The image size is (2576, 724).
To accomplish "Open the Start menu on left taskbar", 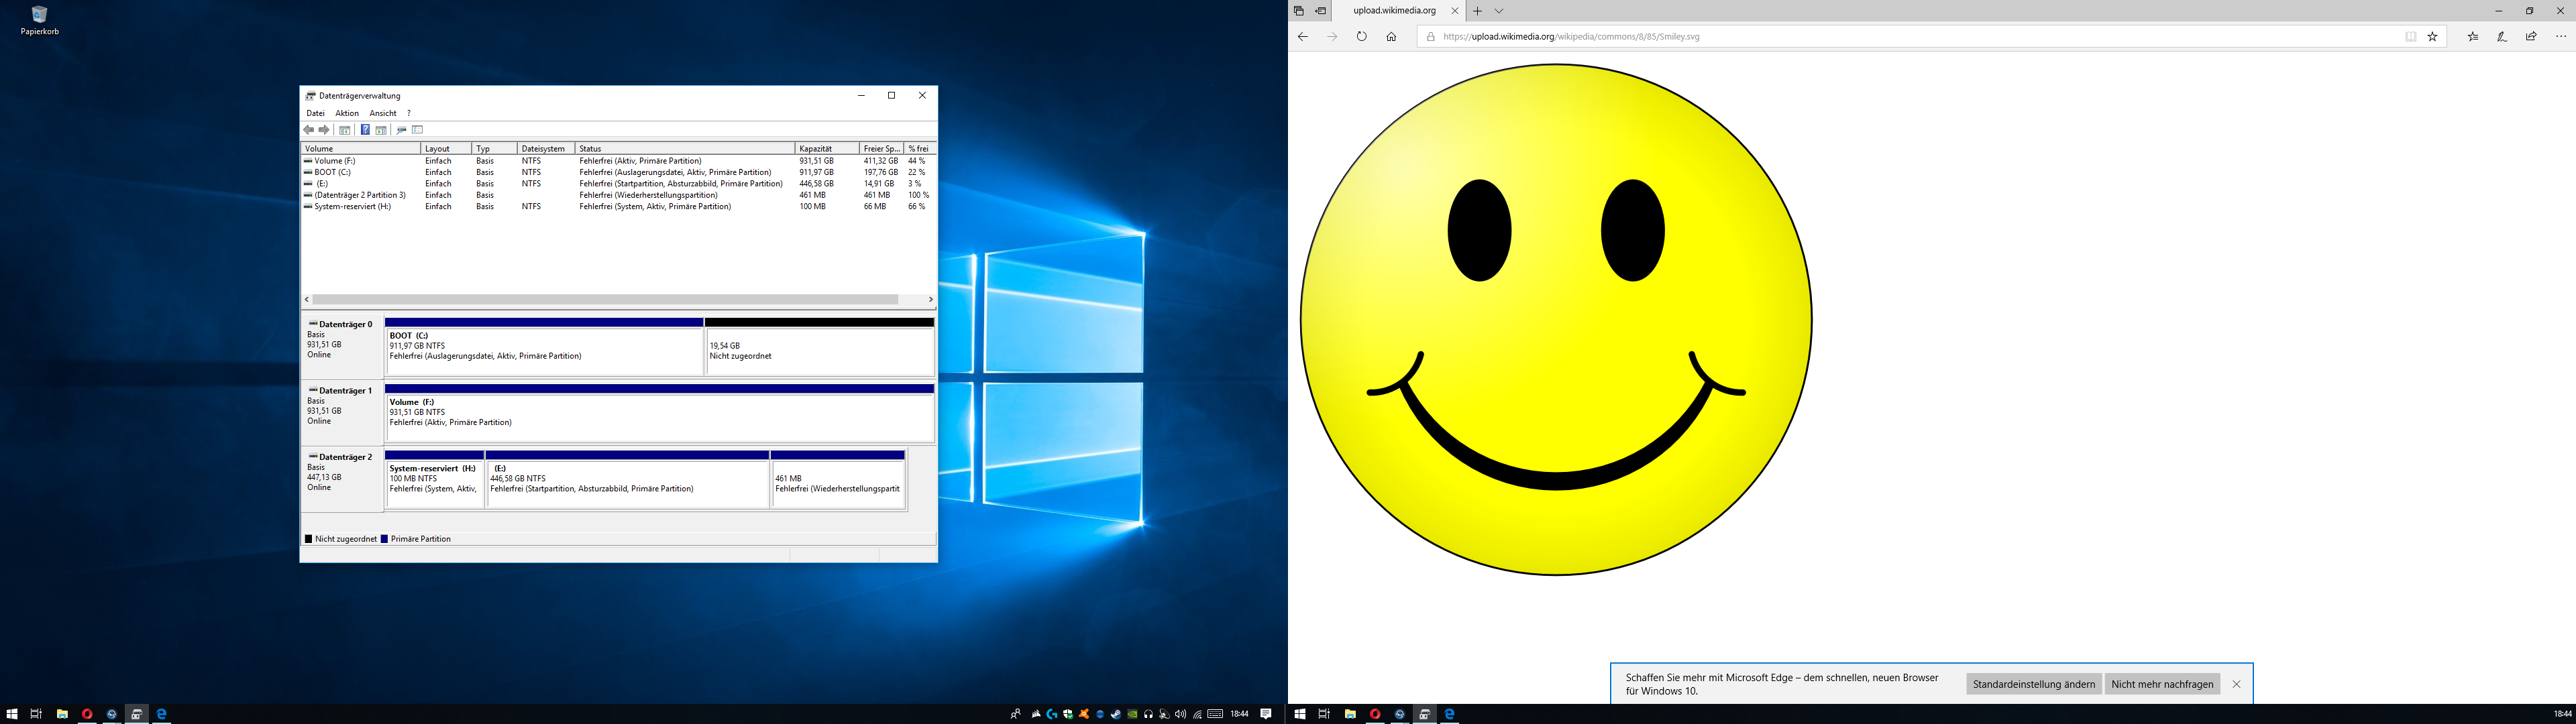I will click(x=12, y=714).
